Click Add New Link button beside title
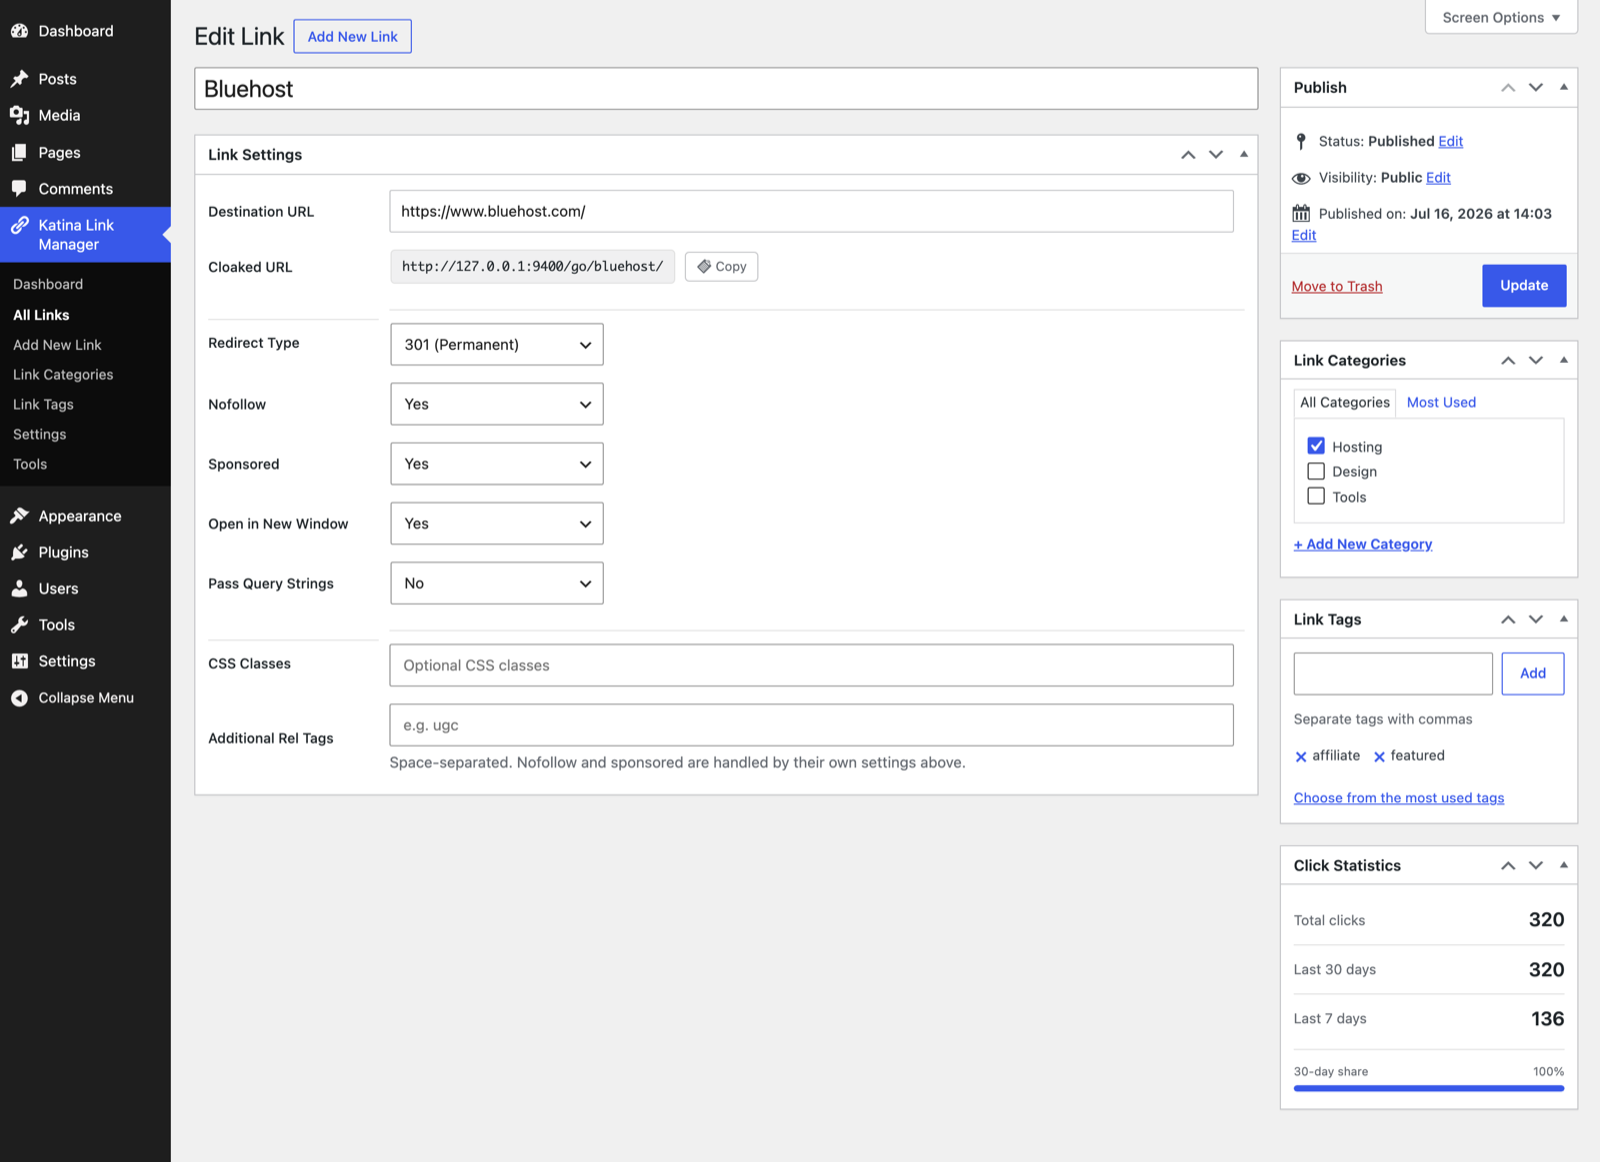This screenshot has width=1600, height=1162. (x=352, y=37)
